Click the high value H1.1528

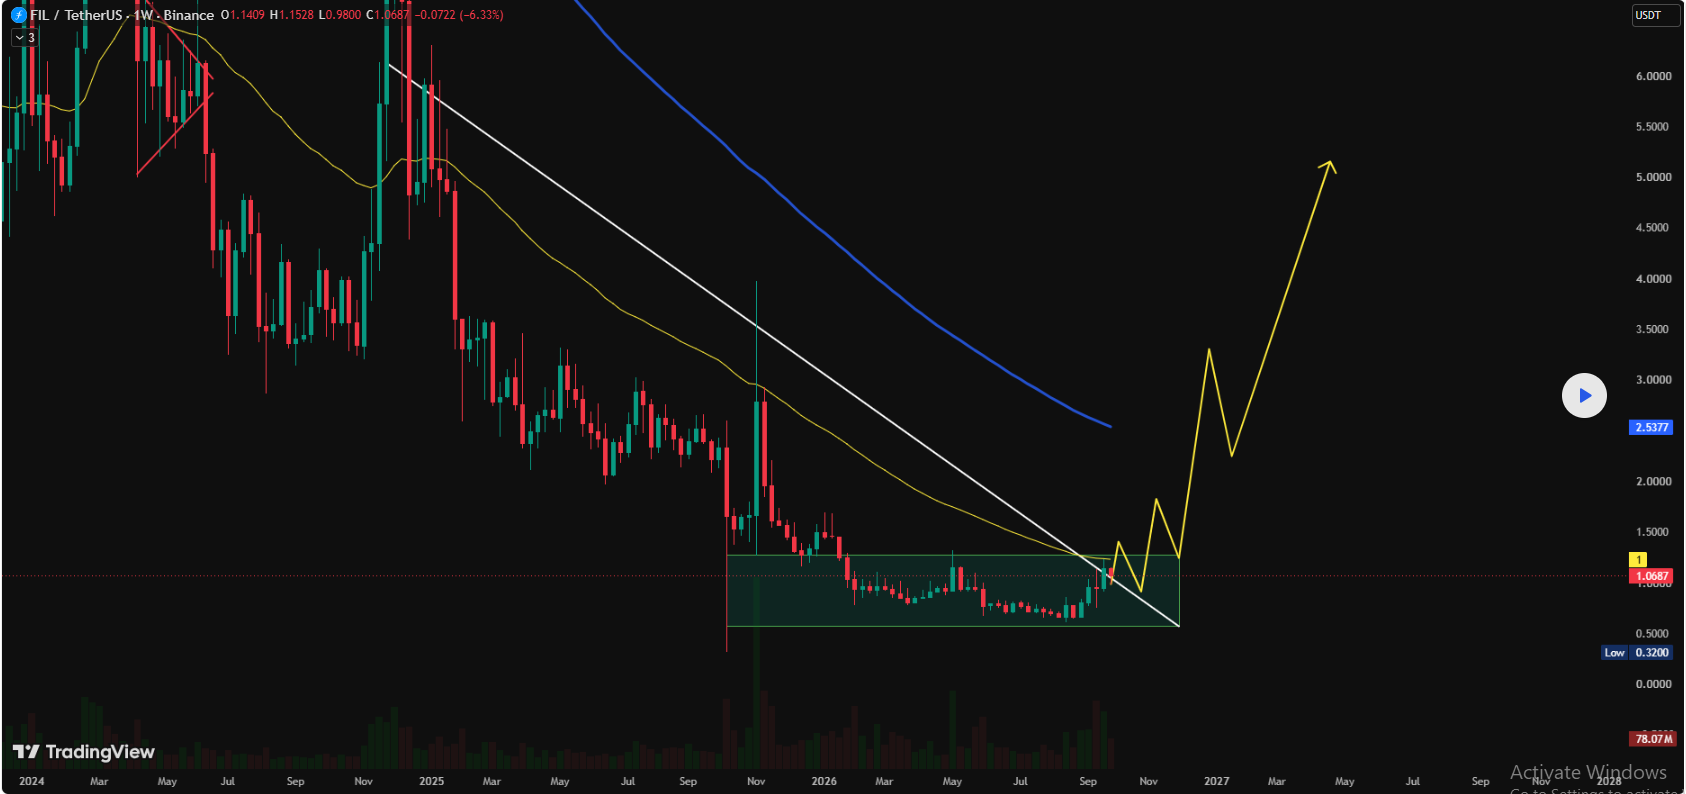pos(291,15)
